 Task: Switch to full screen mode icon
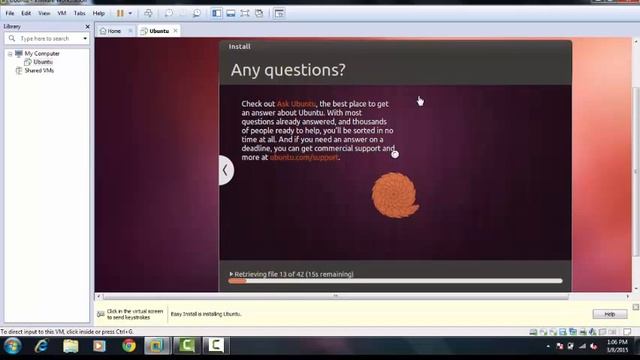(x=245, y=13)
